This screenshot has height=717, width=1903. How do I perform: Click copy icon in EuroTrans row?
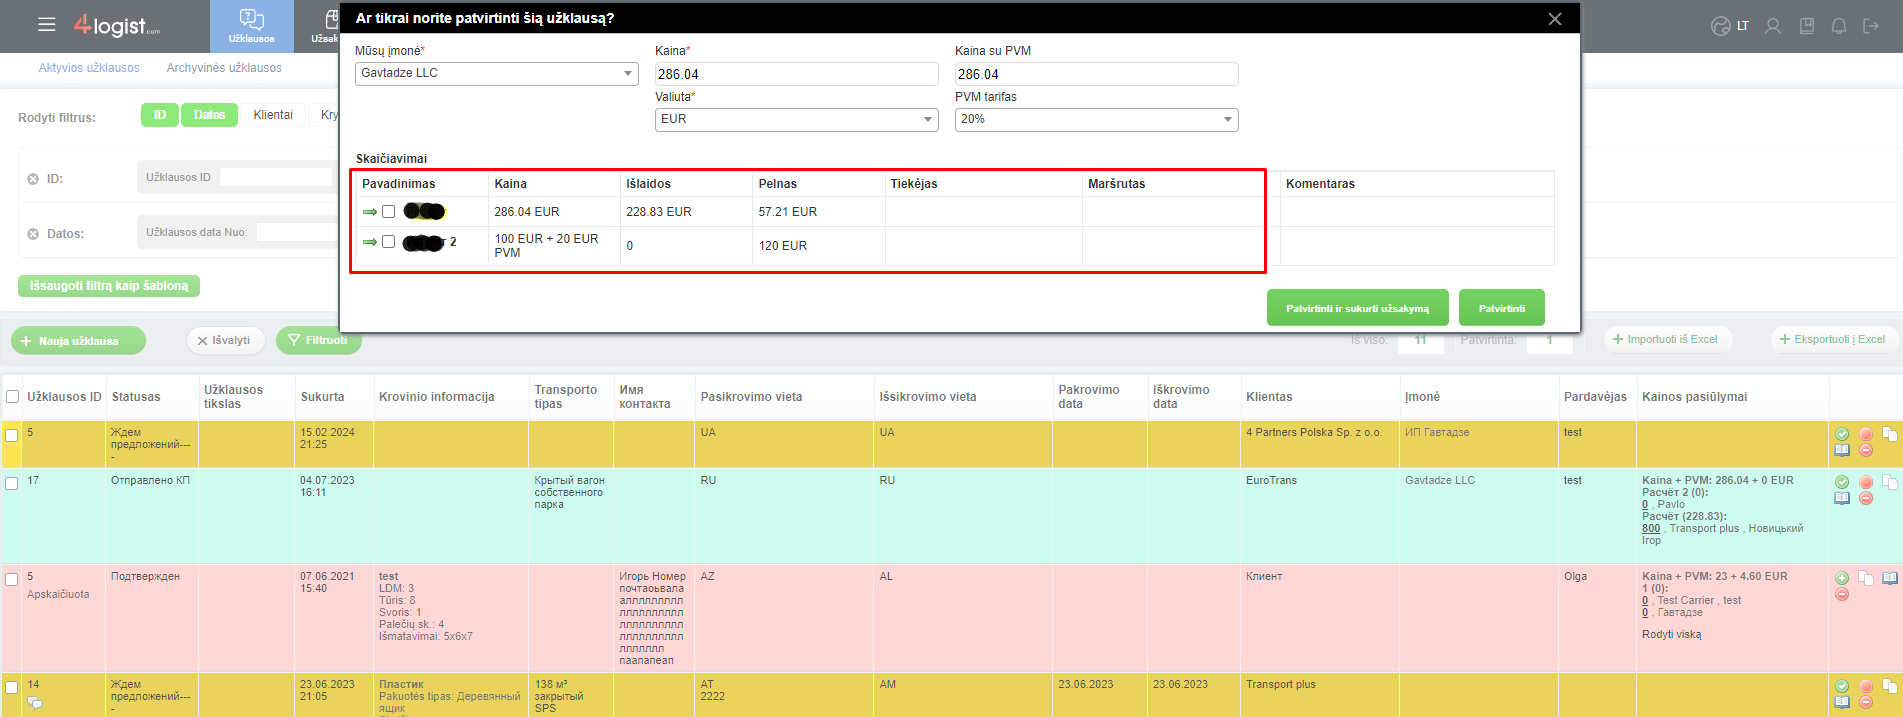click(1890, 482)
